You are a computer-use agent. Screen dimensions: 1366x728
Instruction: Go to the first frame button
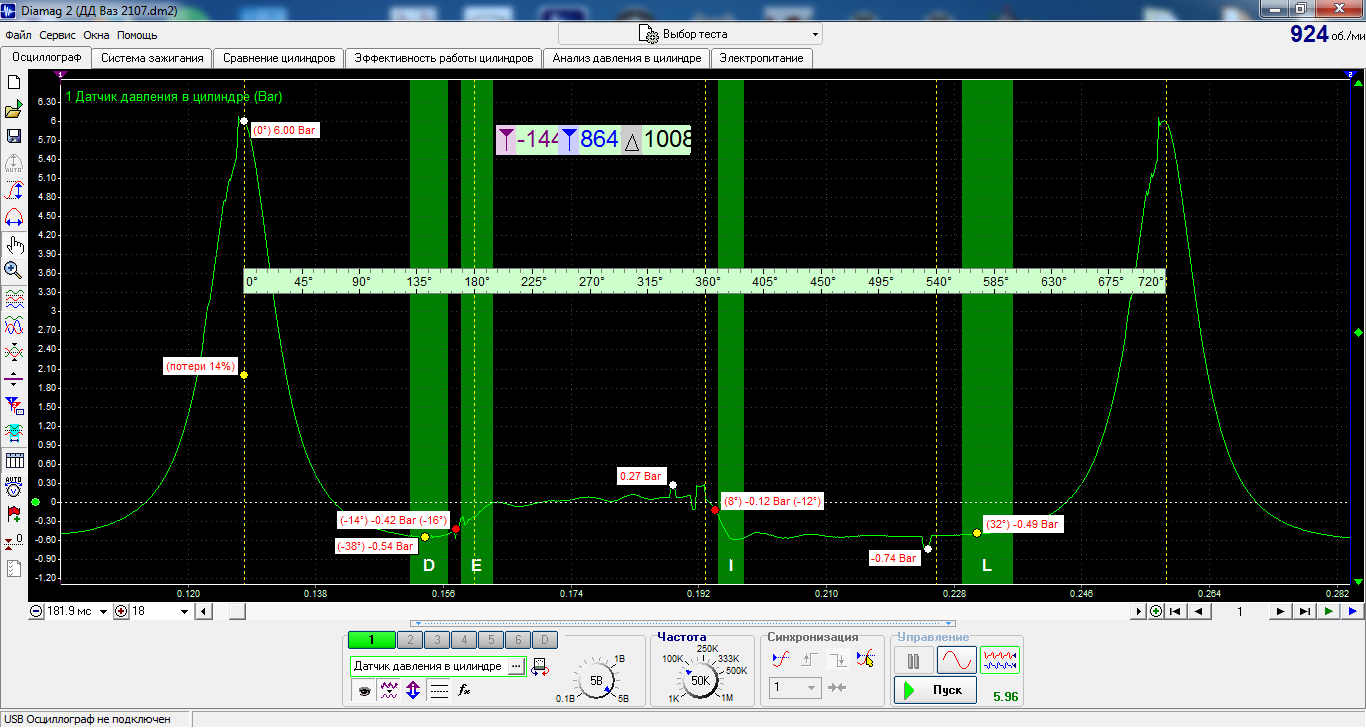(1176, 611)
